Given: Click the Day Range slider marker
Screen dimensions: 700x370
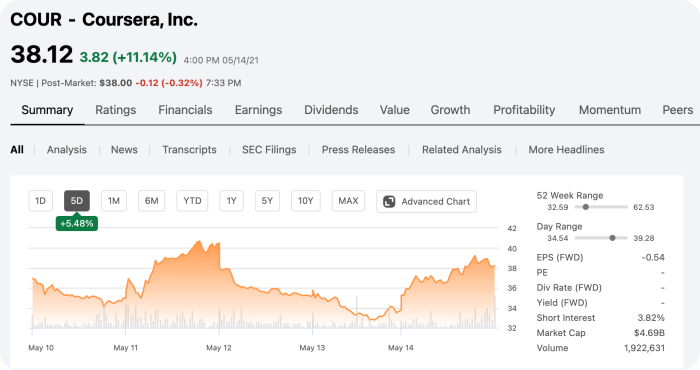Looking at the screenshot, I should [x=612, y=238].
